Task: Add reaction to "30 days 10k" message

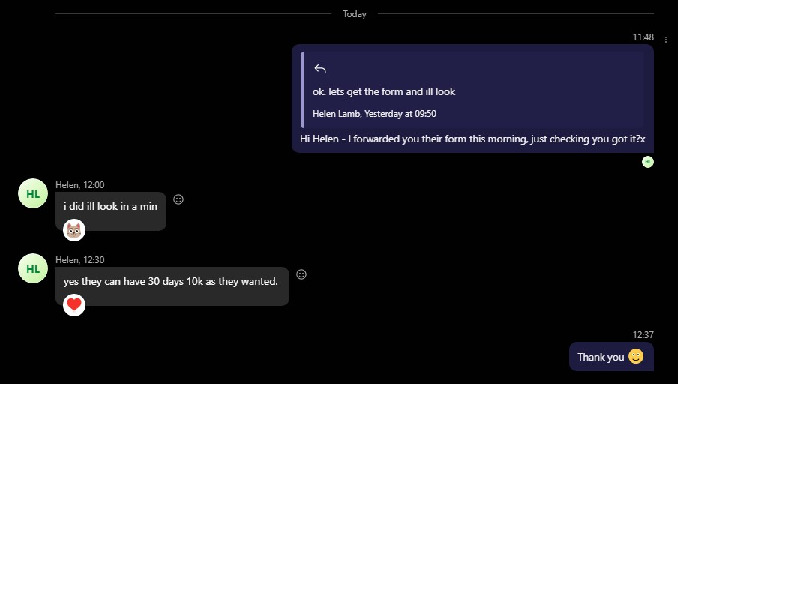Action: click(x=301, y=275)
